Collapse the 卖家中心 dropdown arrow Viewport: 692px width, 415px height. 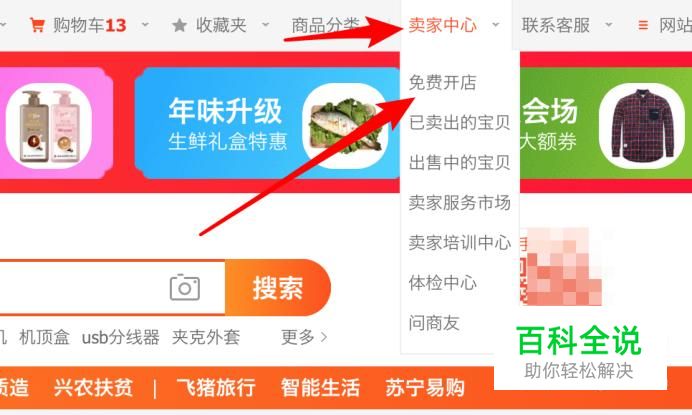(x=496, y=25)
